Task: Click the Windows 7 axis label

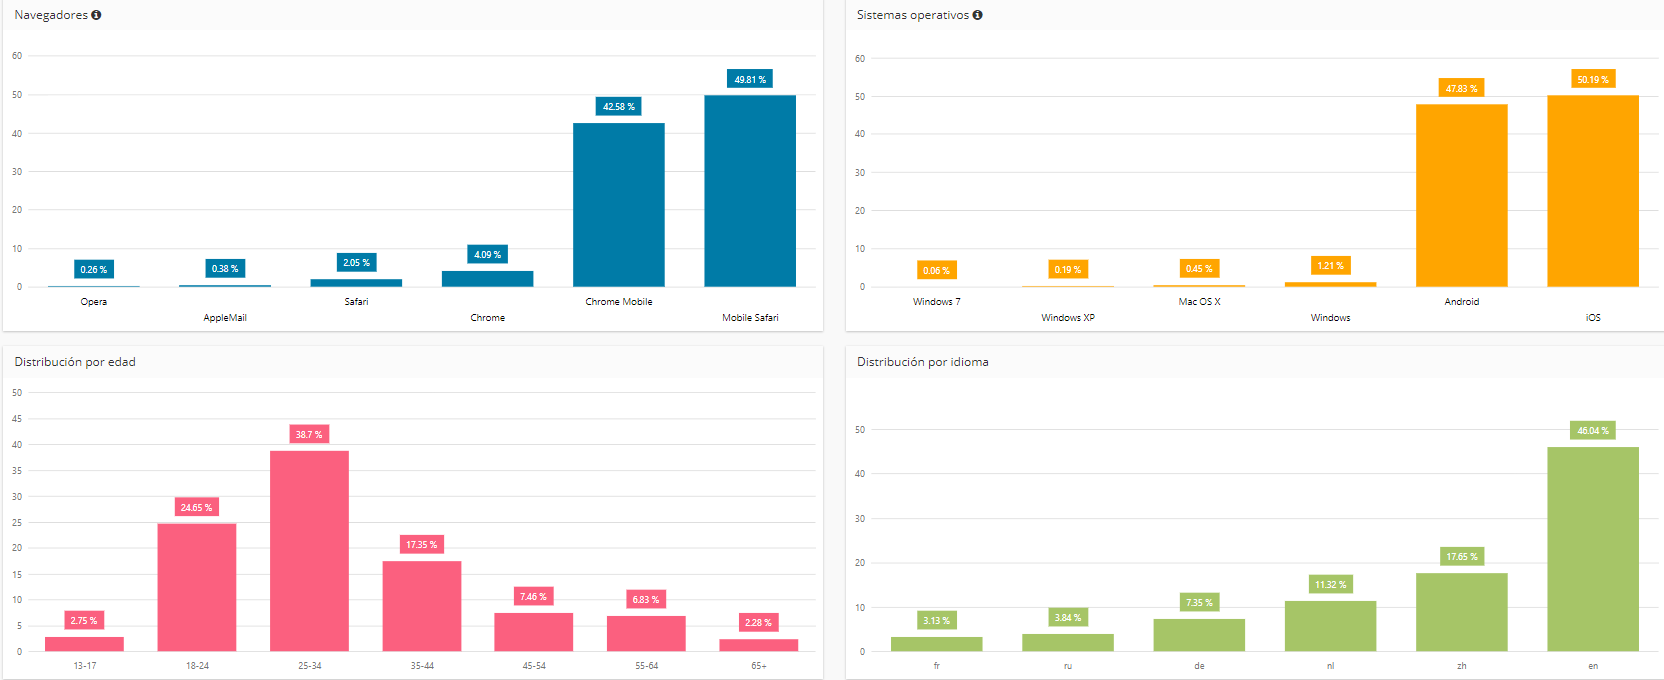Action: point(937,301)
